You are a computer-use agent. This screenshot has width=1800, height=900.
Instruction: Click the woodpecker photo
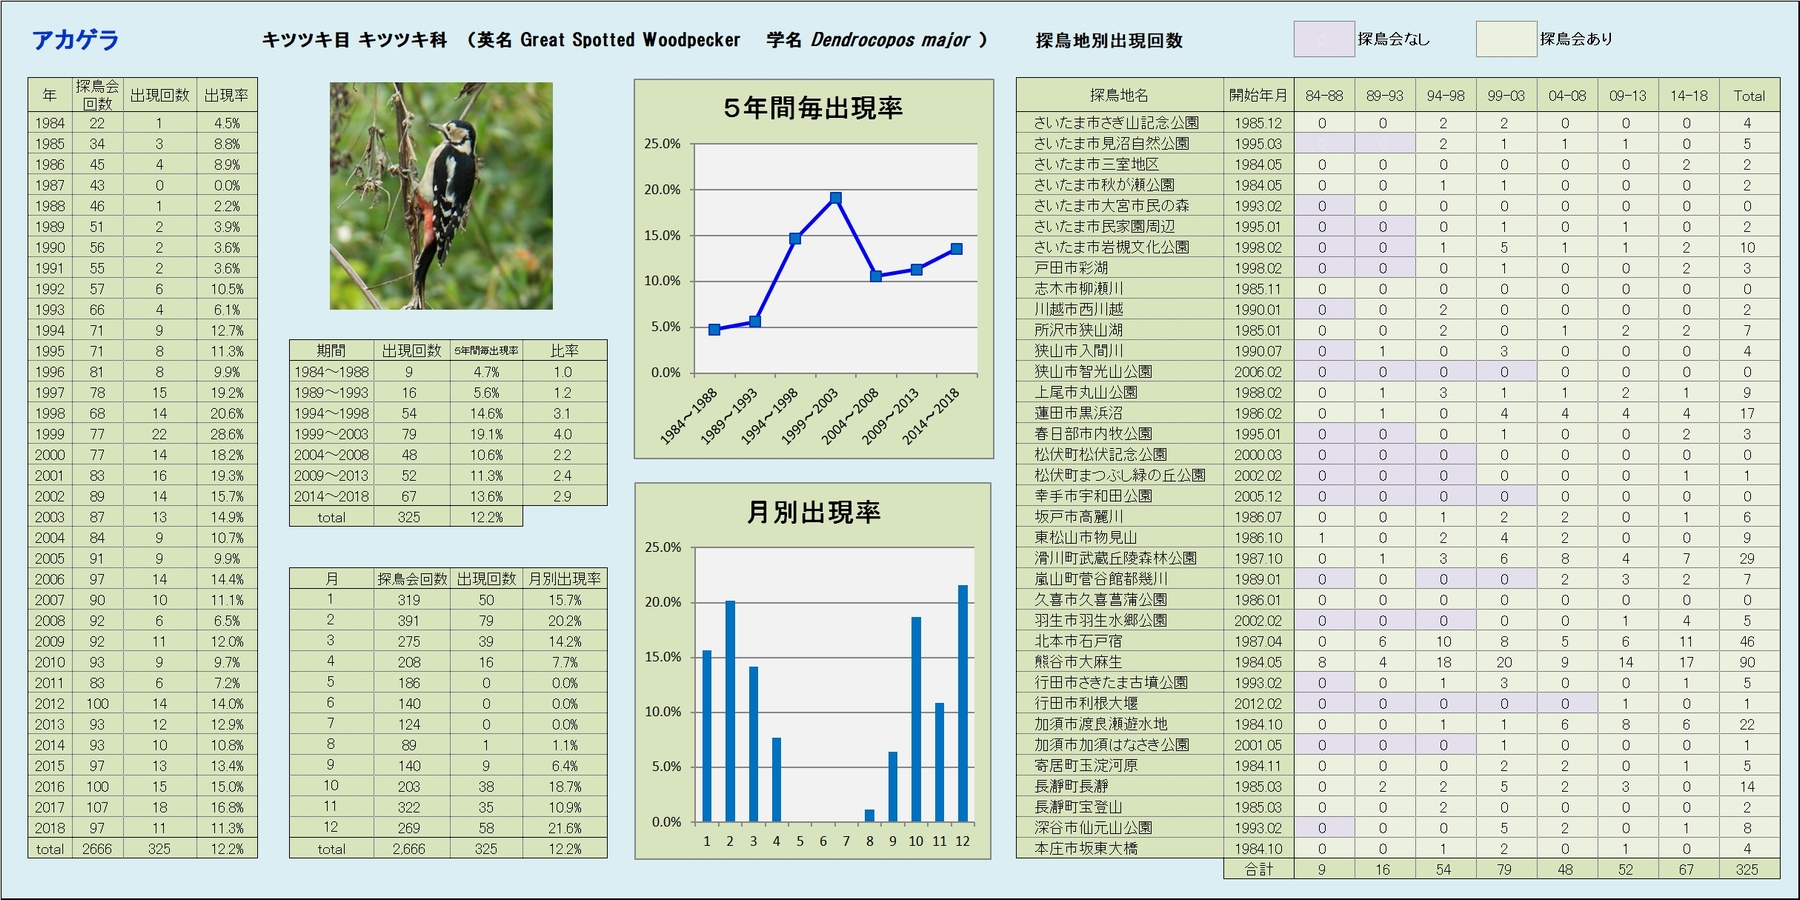441,196
